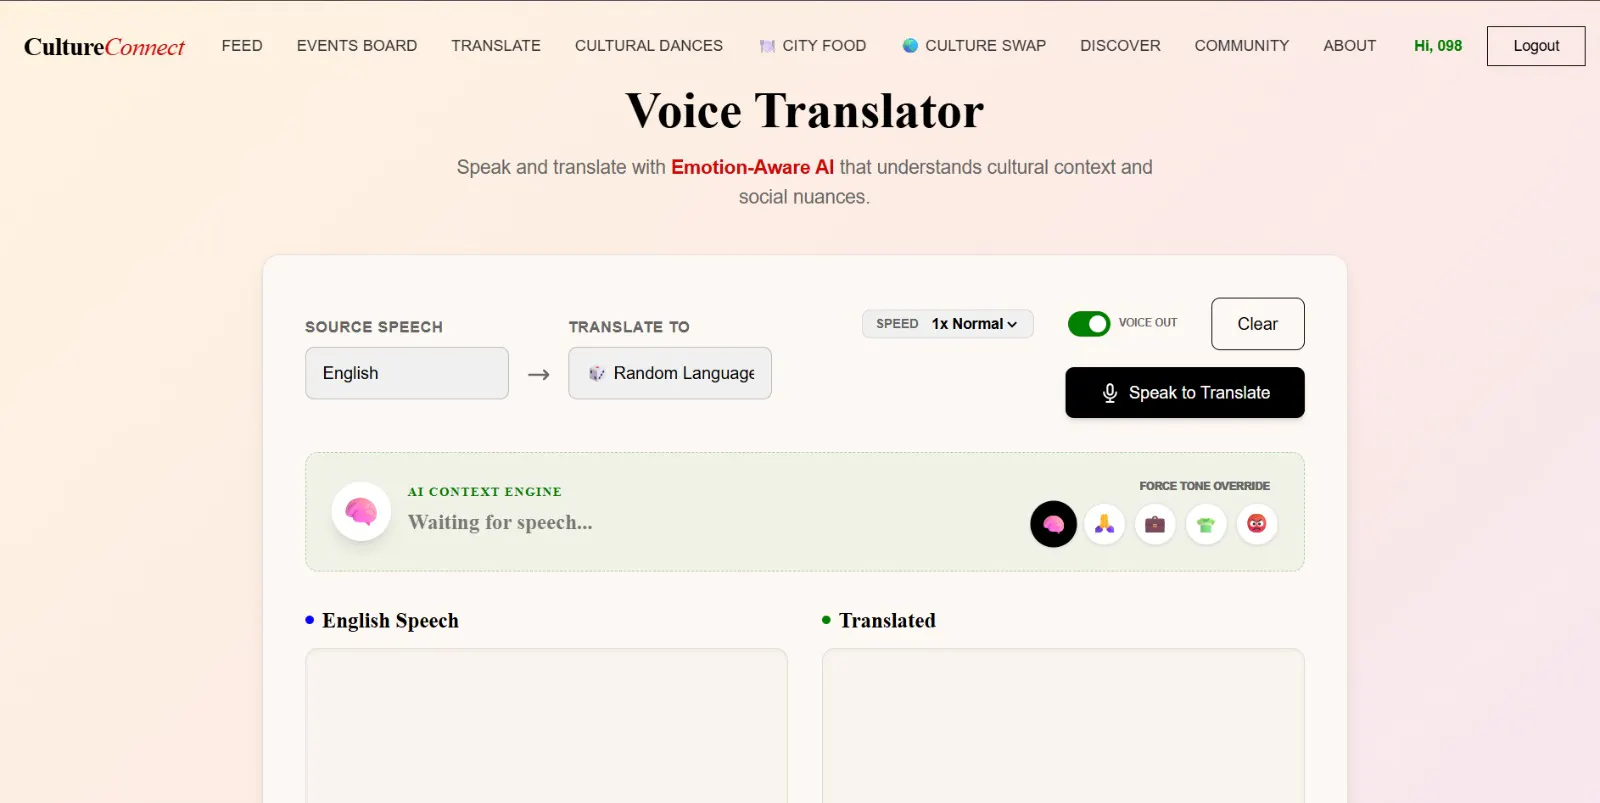The width and height of the screenshot is (1600, 803).
Task: Click the Logout button
Action: [x=1536, y=46]
